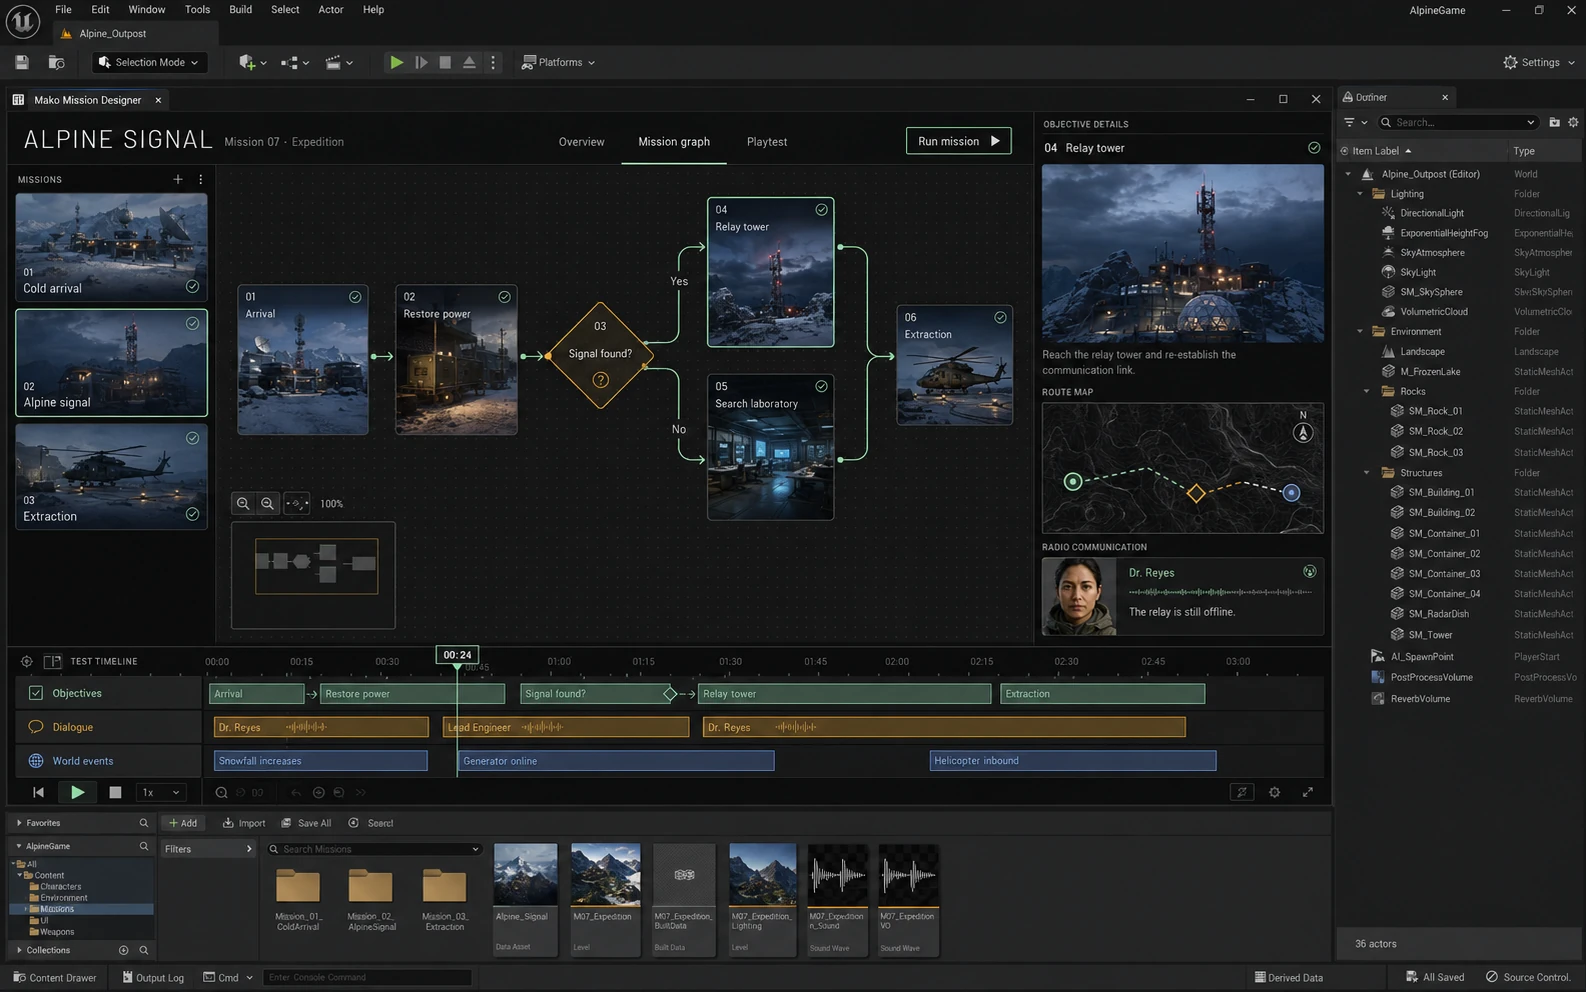
Task: Open the Platforms dropdown
Action: [x=558, y=62]
